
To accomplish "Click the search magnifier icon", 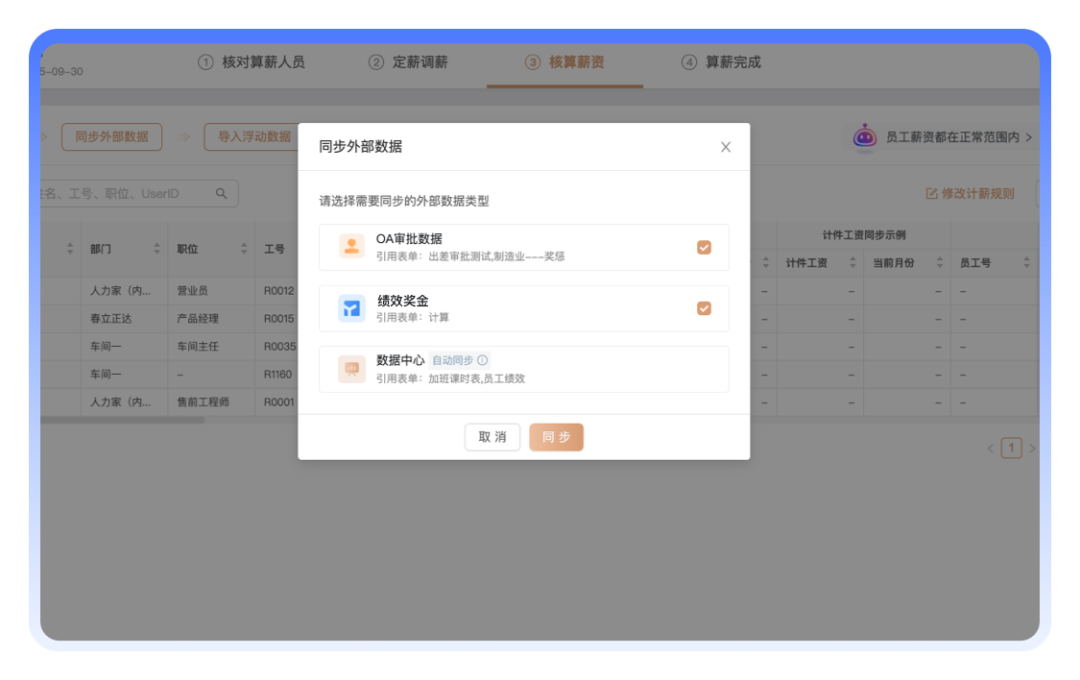I will pyautogui.click(x=221, y=194).
